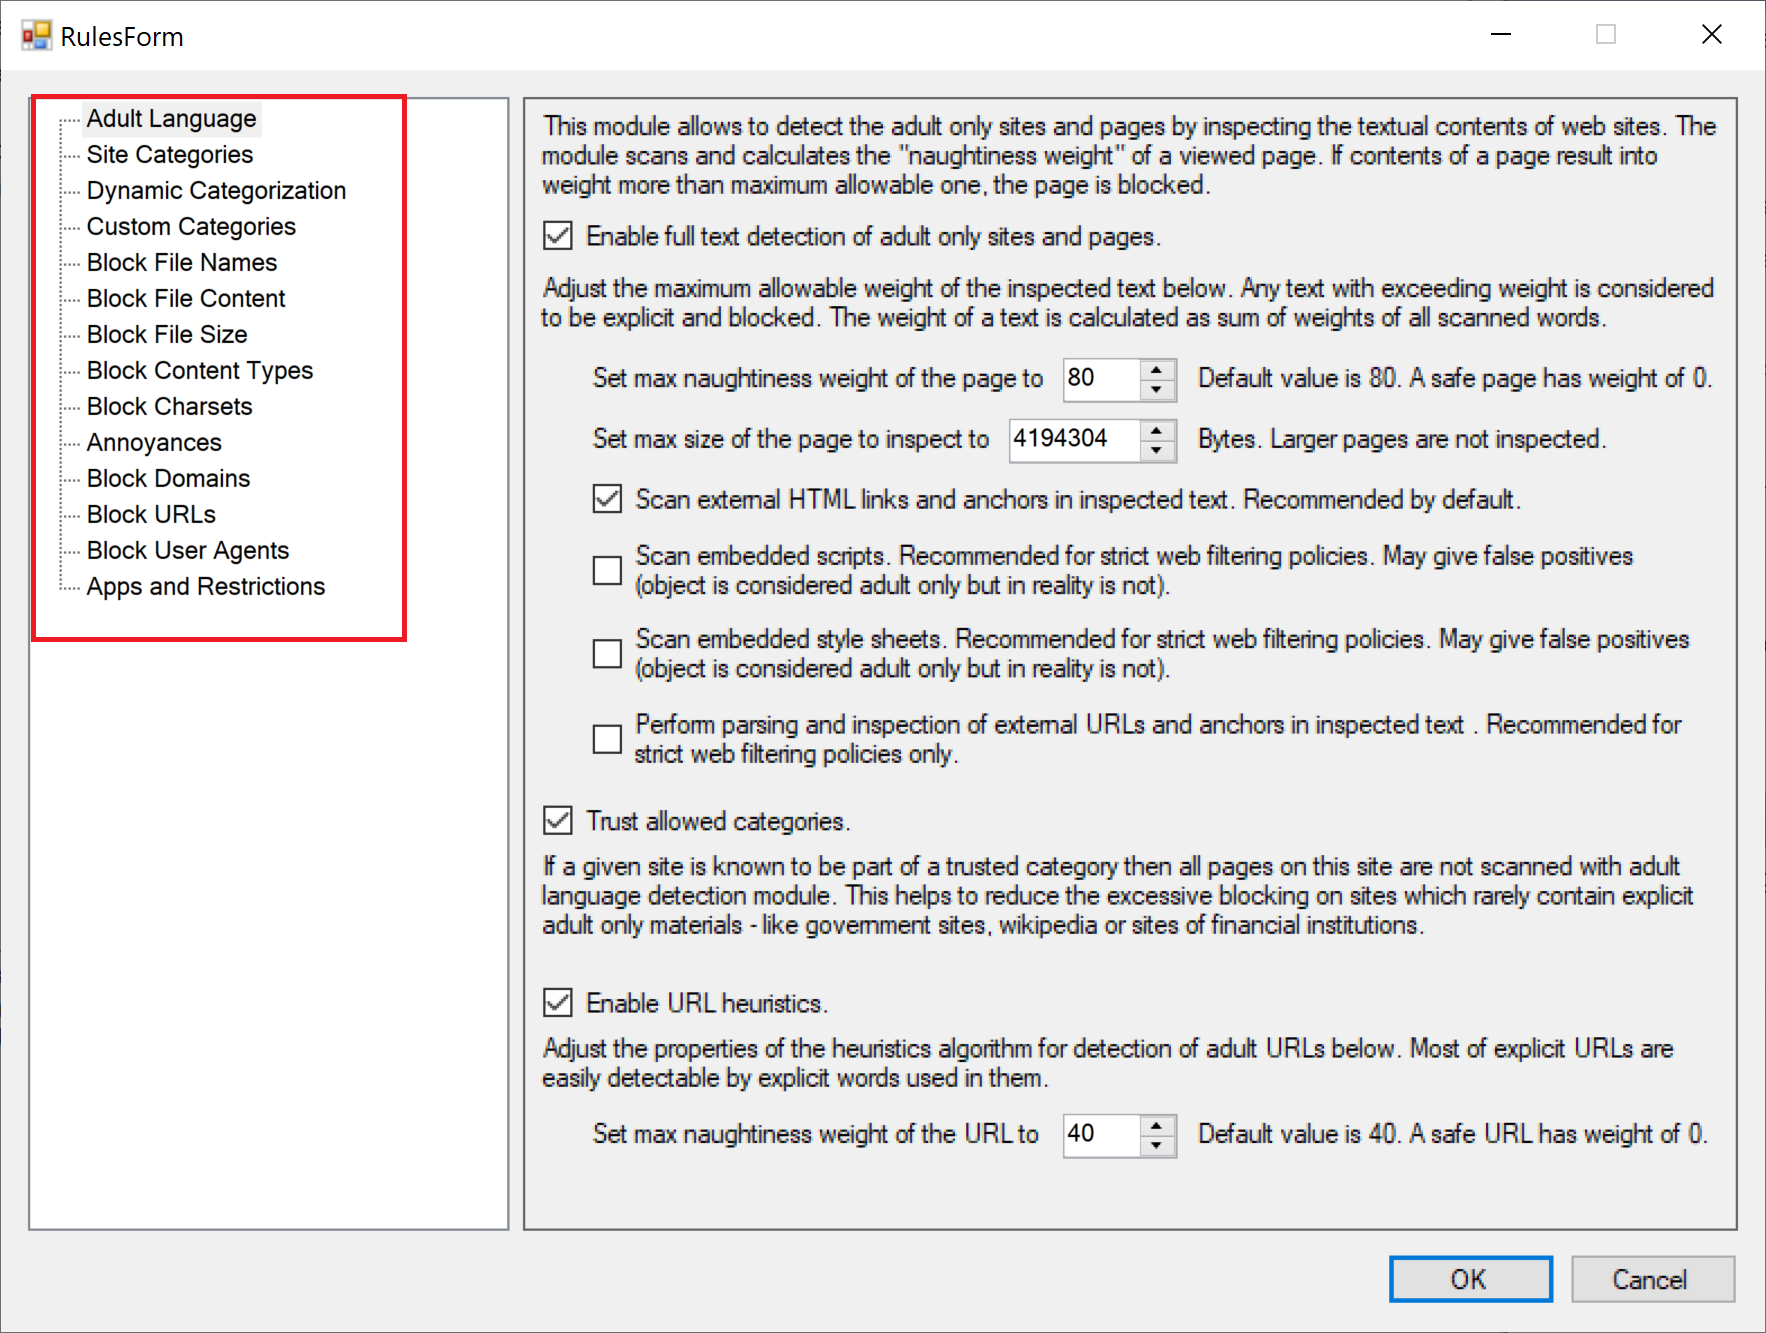
Task: Select Block Charsets item
Action: click(169, 407)
